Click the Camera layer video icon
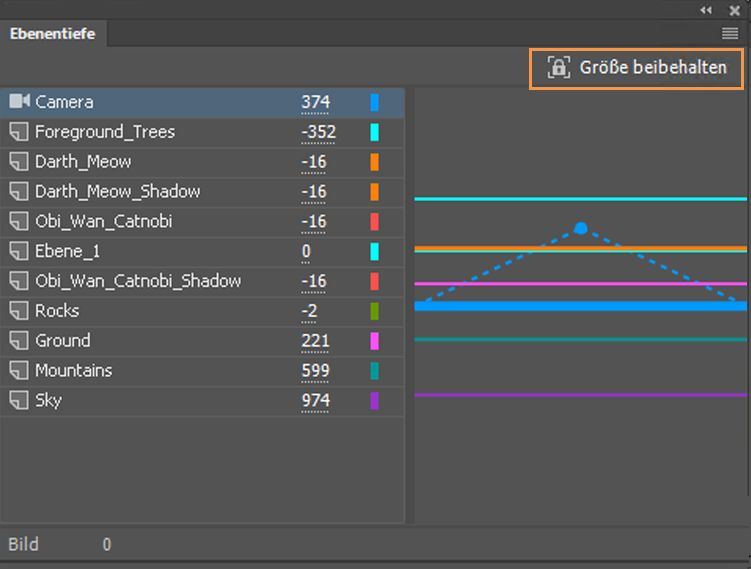 coord(19,102)
